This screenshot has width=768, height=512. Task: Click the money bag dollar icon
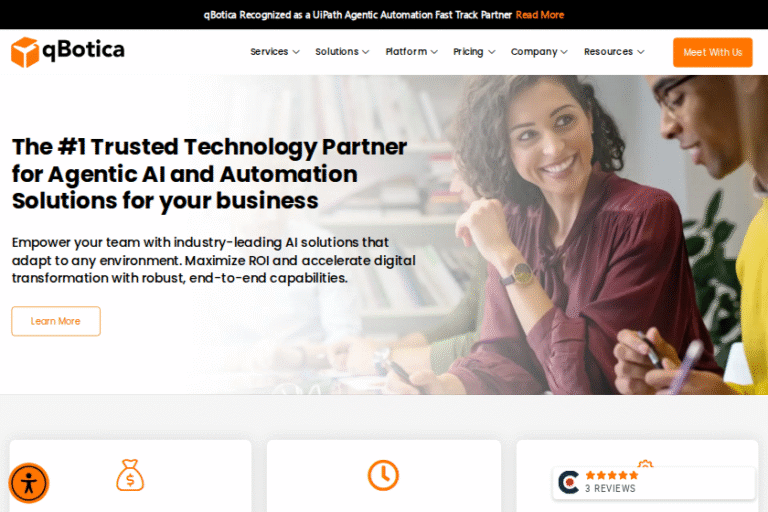click(x=130, y=475)
